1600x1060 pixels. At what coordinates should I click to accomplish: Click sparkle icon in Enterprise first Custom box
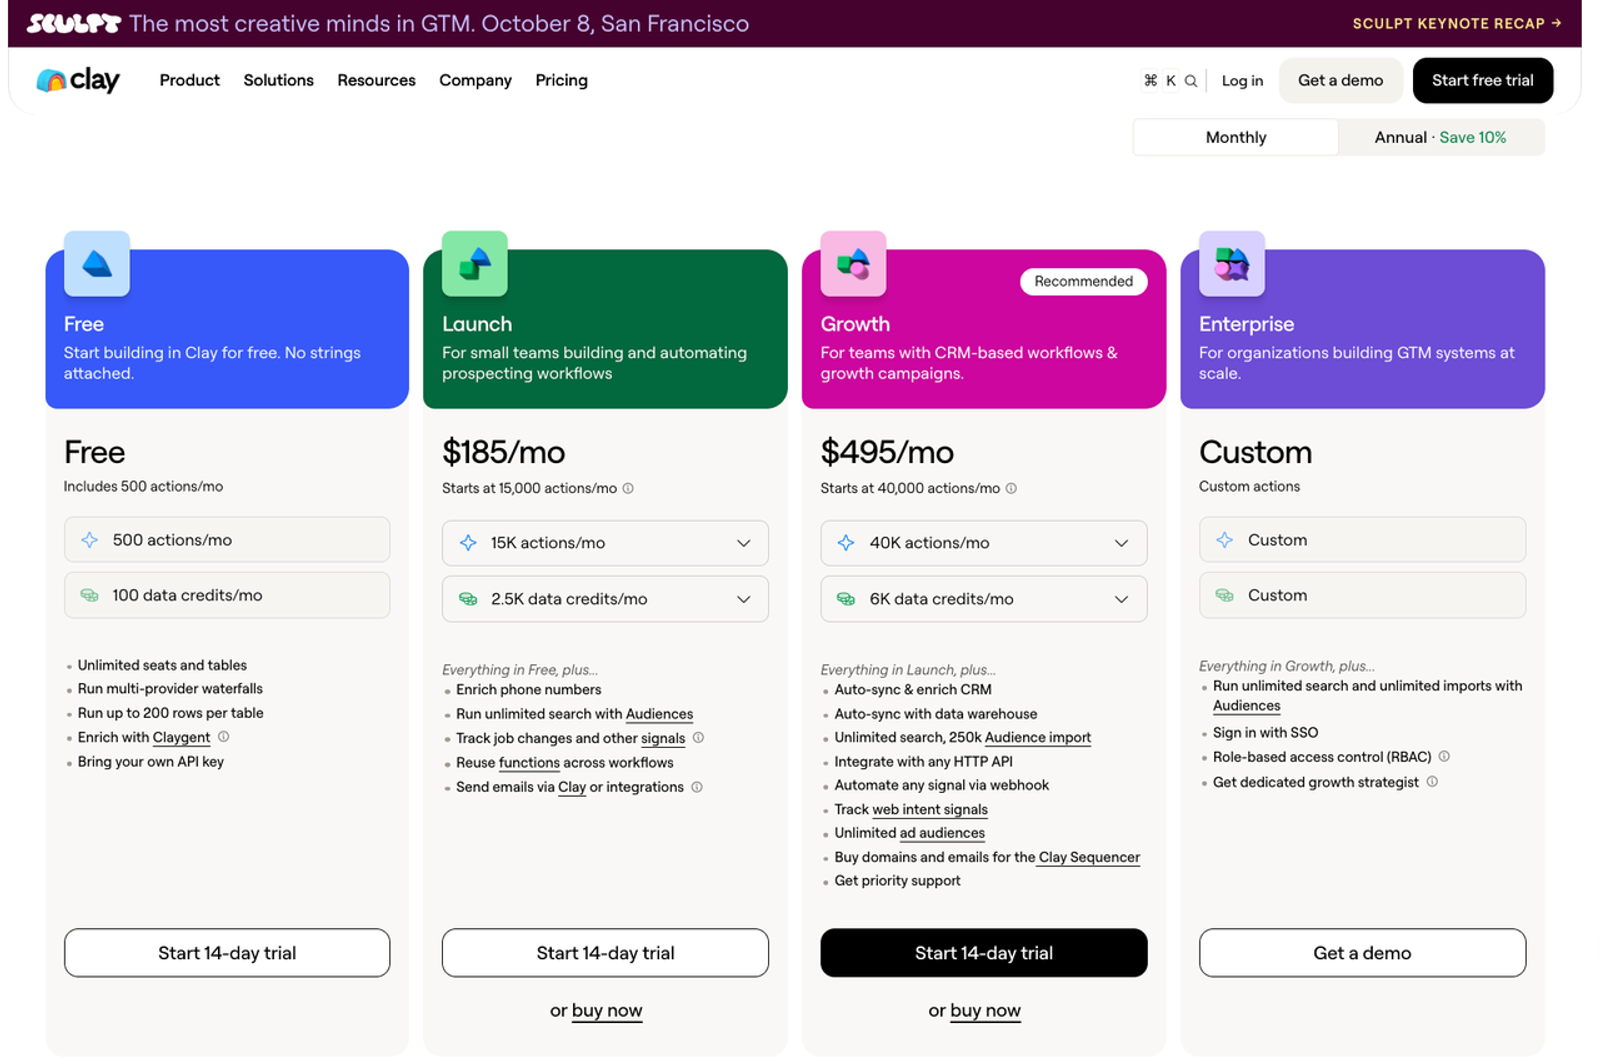tap(1225, 540)
